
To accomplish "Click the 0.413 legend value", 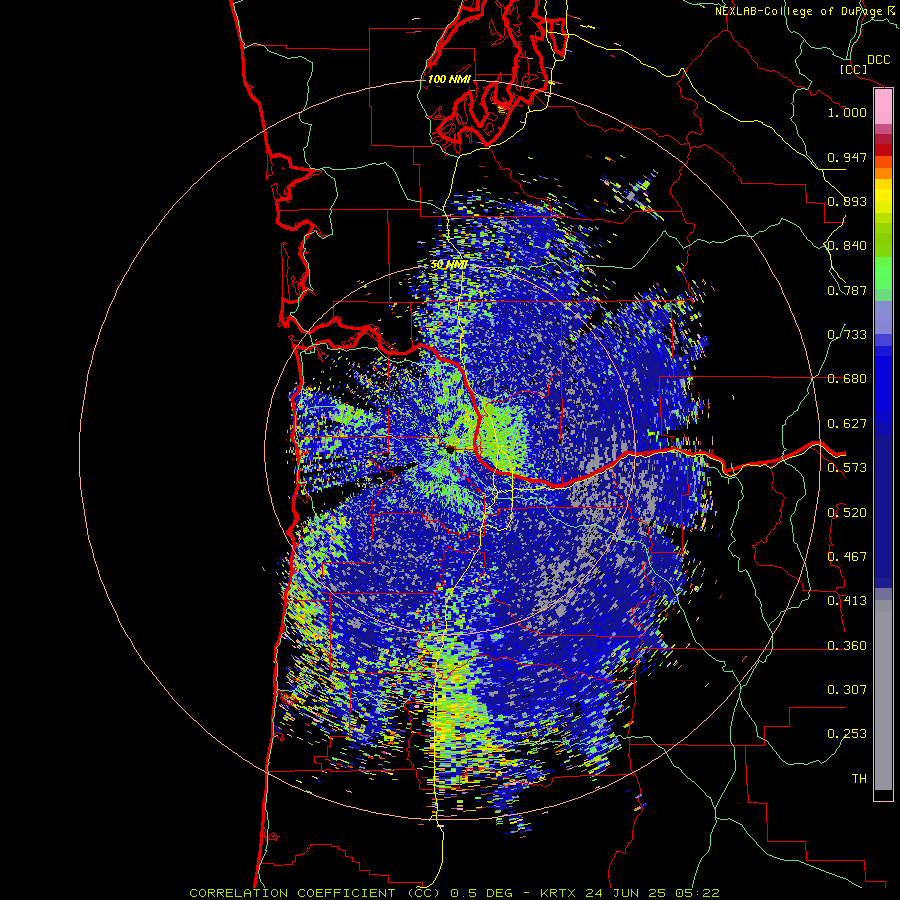I will point(847,601).
